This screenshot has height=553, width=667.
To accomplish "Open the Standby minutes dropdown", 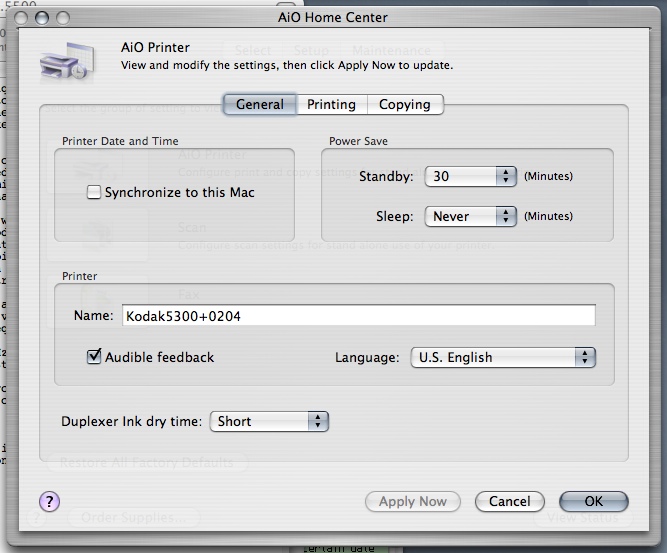I will pos(470,176).
